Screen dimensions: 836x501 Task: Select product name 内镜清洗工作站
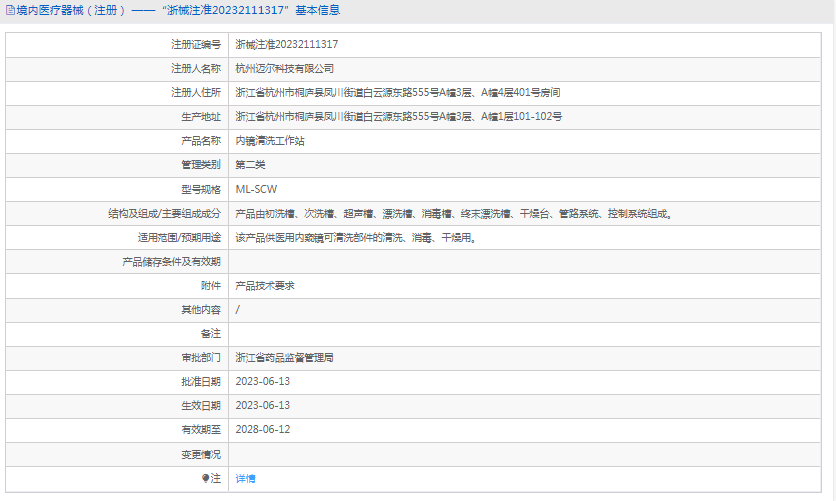point(270,141)
